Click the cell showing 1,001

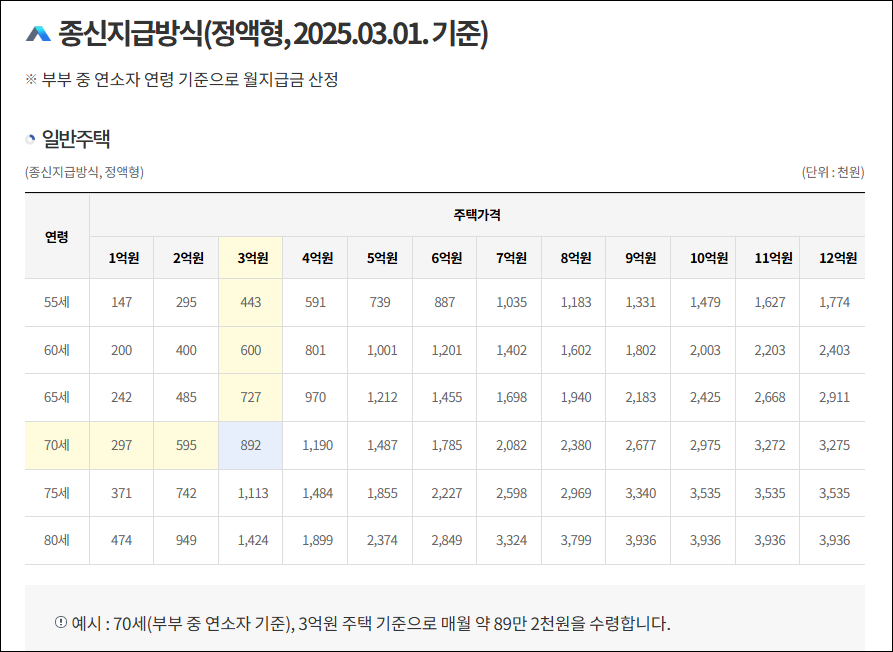382,350
